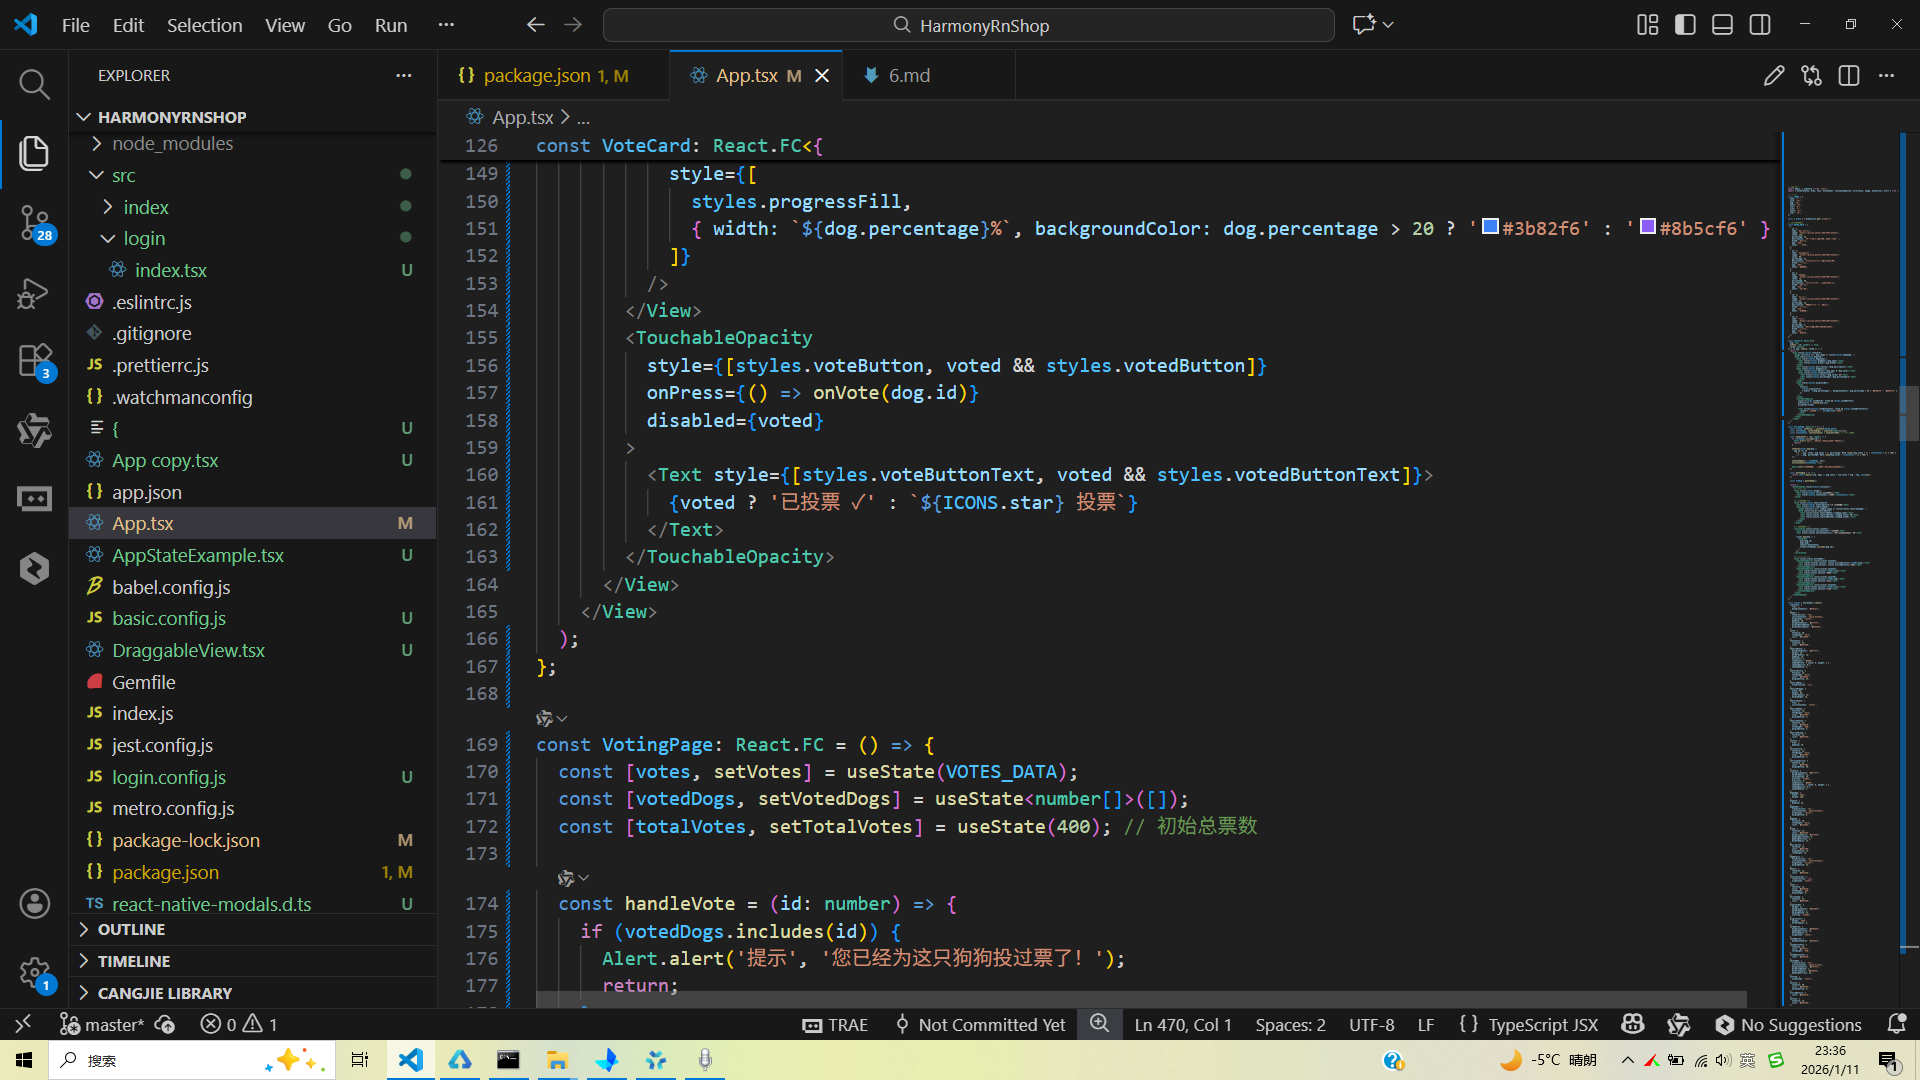Toggle the secondary side bar layout button
Screen dimensions: 1920x1080
click(1760, 25)
